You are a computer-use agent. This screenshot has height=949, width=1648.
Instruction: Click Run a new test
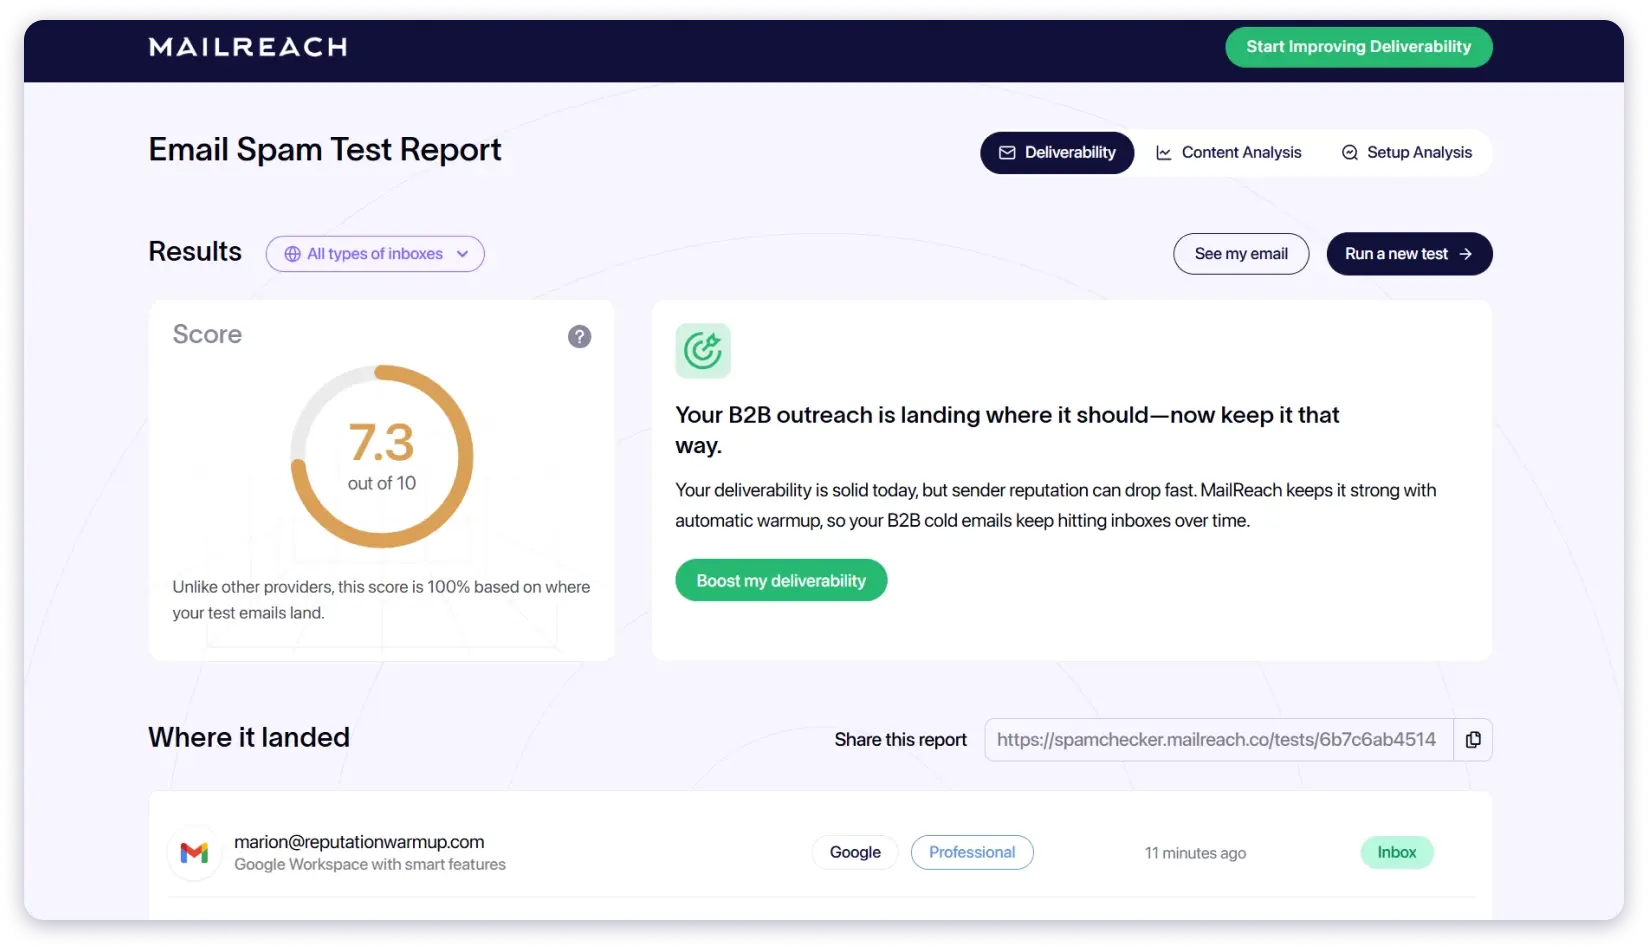click(x=1409, y=253)
